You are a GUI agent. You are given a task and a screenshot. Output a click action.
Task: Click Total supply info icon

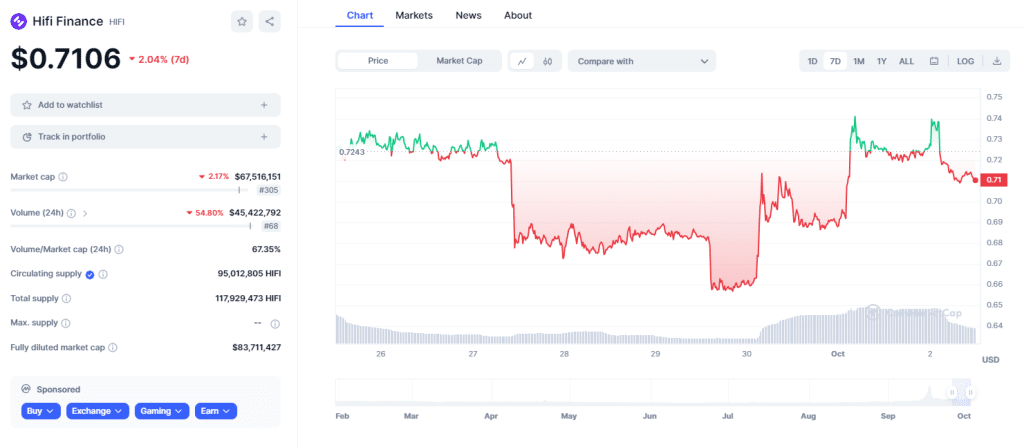point(67,299)
